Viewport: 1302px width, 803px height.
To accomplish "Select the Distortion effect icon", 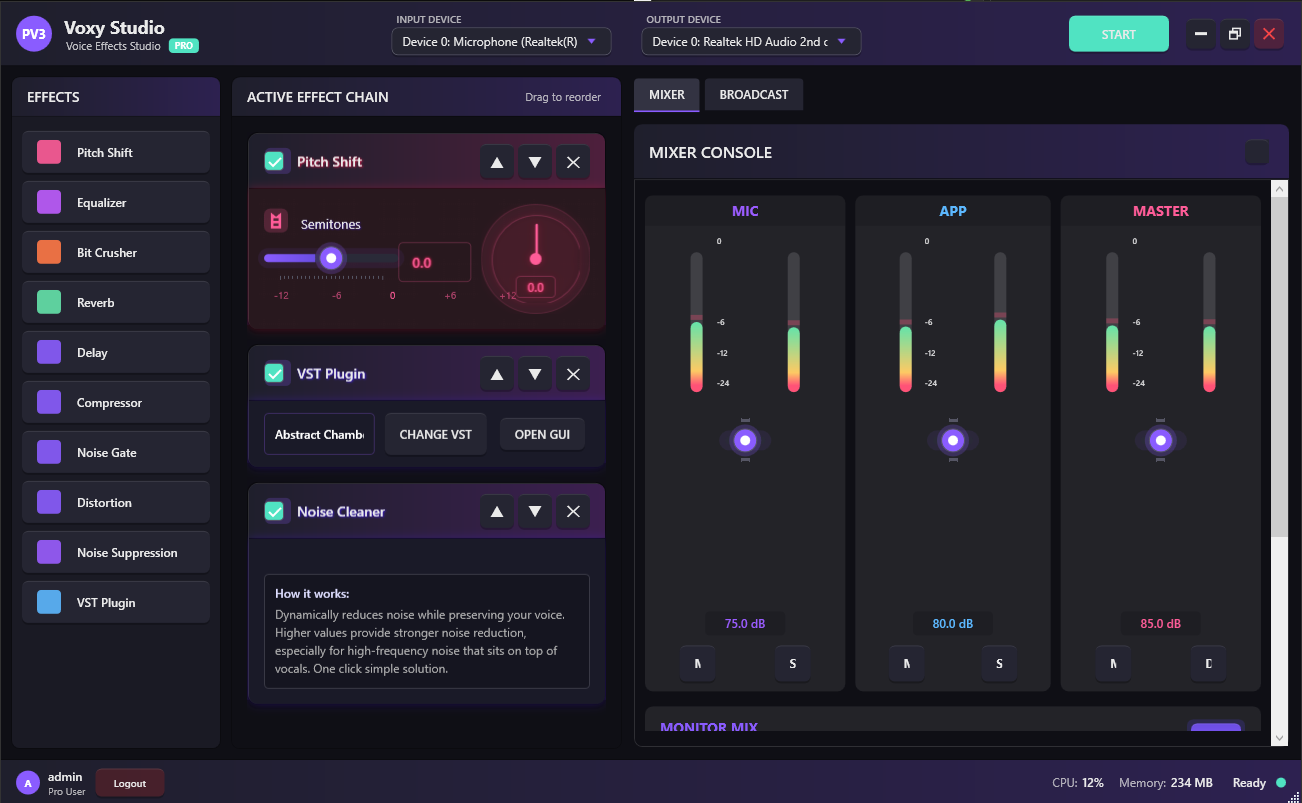I will 49,502.
